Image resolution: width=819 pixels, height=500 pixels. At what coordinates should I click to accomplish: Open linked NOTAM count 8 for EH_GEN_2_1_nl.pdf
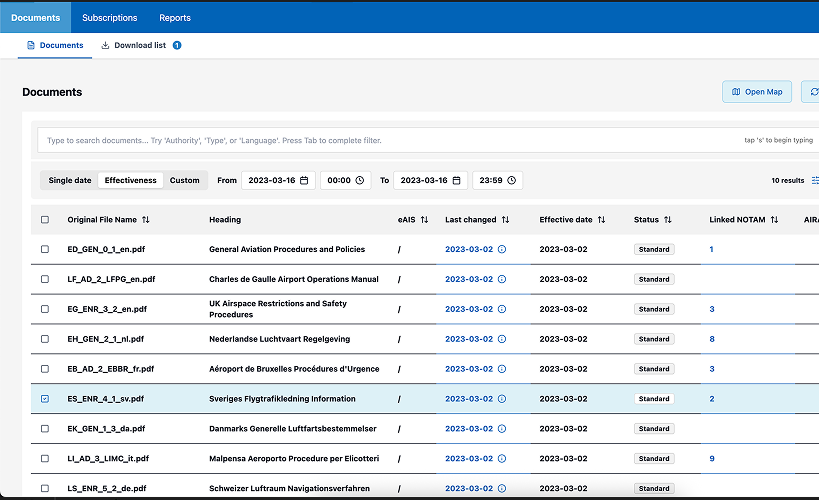[x=712, y=340]
